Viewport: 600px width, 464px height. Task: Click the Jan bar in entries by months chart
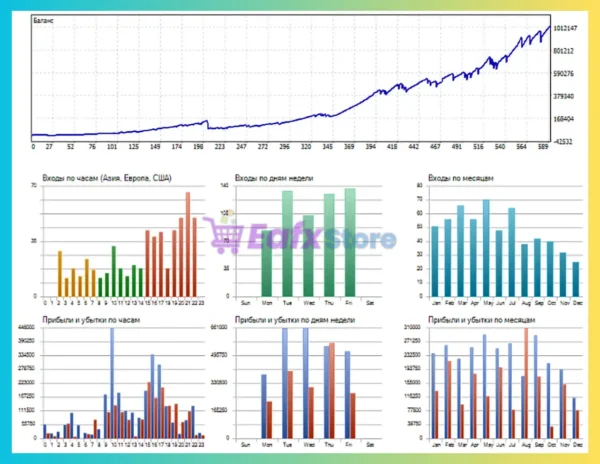pyautogui.click(x=435, y=262)
